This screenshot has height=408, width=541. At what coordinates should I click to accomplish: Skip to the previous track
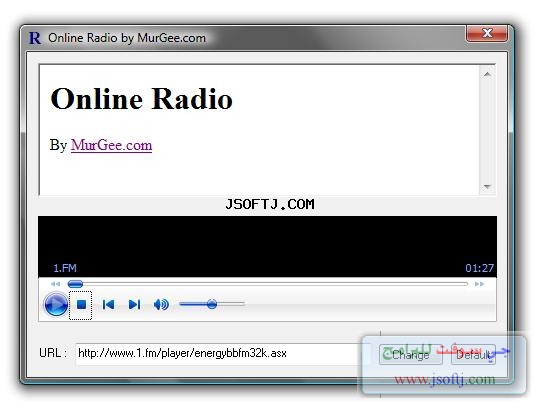[108, 305]
